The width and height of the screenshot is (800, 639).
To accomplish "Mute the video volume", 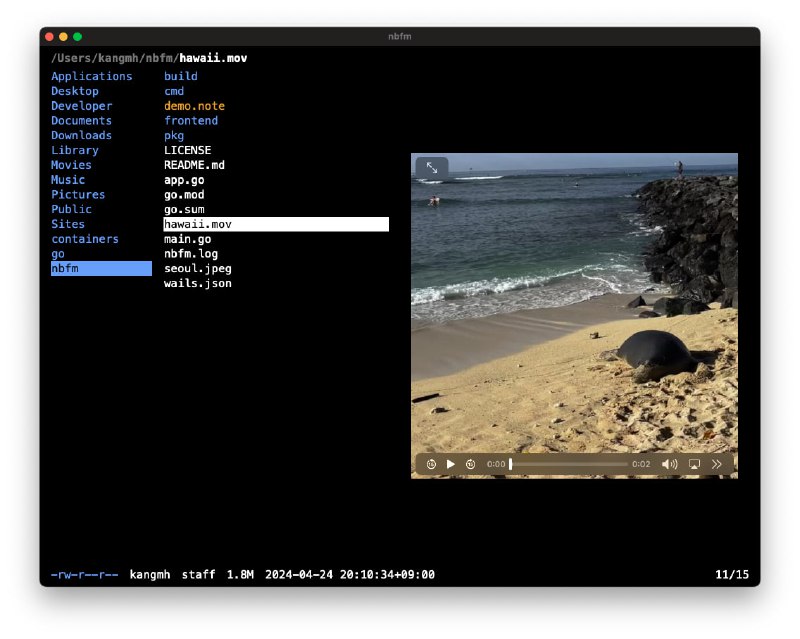I will coord(669,464).
